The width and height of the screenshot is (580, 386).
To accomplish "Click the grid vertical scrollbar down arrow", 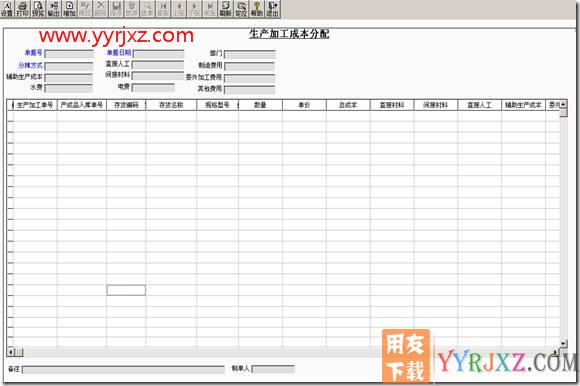I will (x=563, y=344).
